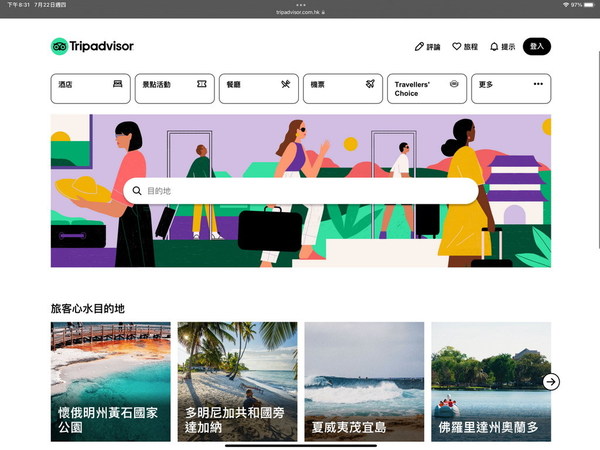The width and height of the screenshot is (600, 450).
Task: Click the airplane icon in 機票 tab
Action: 370,84
